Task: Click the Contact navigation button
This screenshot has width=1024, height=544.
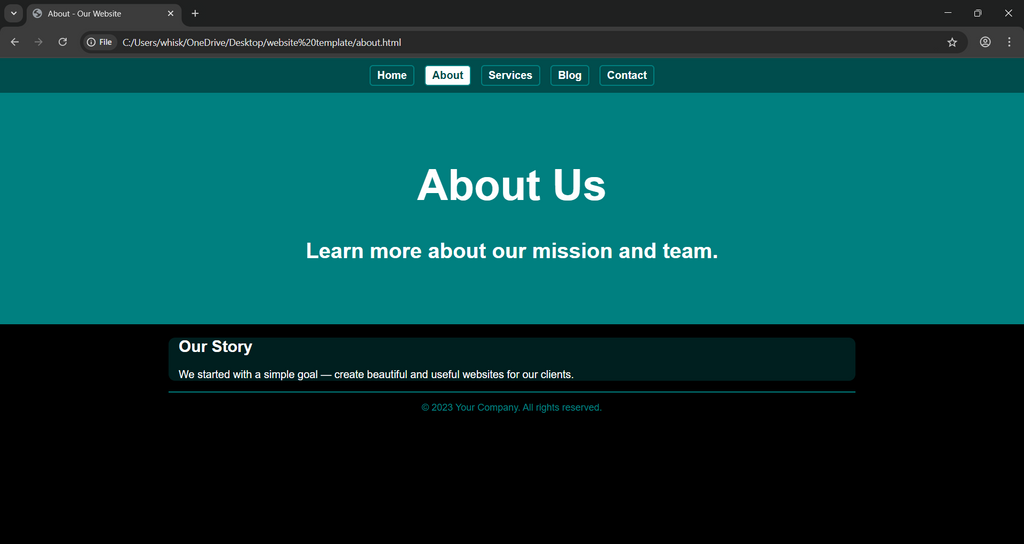Action: (626, 76)
